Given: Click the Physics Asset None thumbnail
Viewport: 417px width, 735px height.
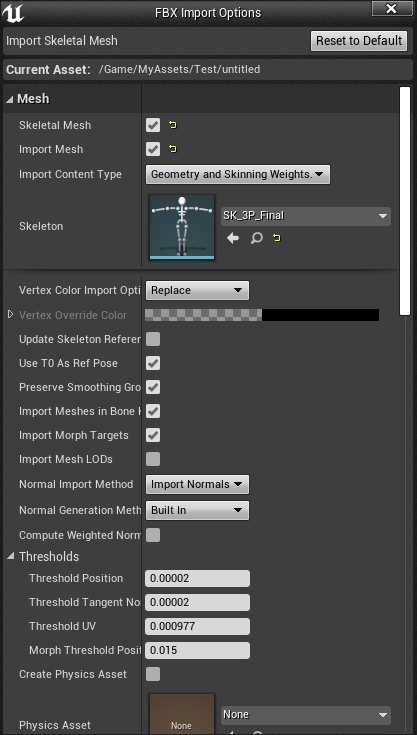Looking at the screenshot, I should tap(182, 714).
